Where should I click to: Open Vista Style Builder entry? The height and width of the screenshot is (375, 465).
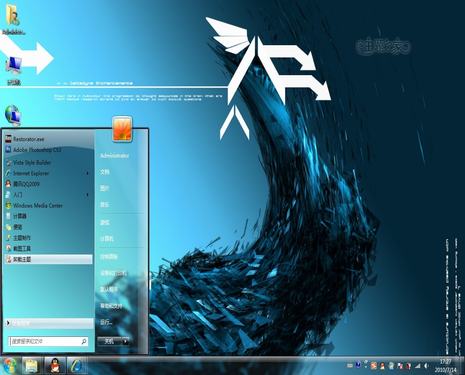click(48, 163)
